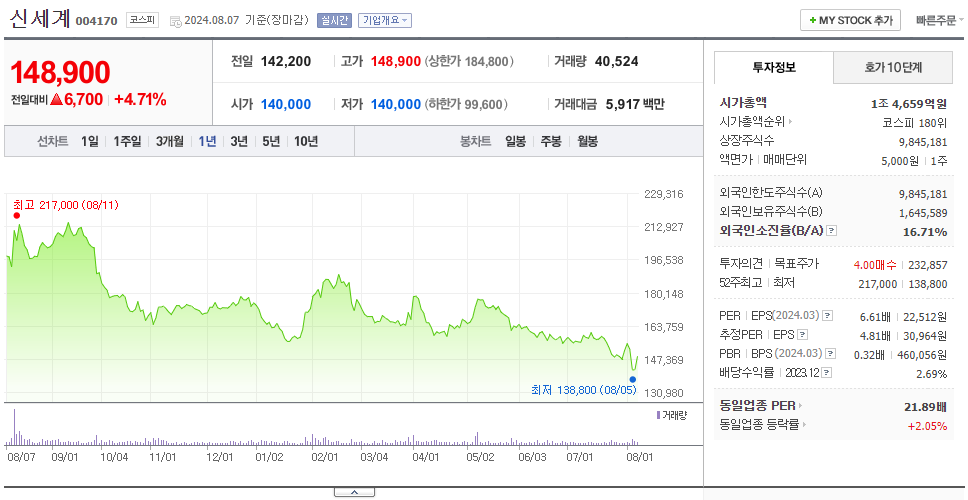Click the 배당수익률 value 2.69%

tap(932, 373)
